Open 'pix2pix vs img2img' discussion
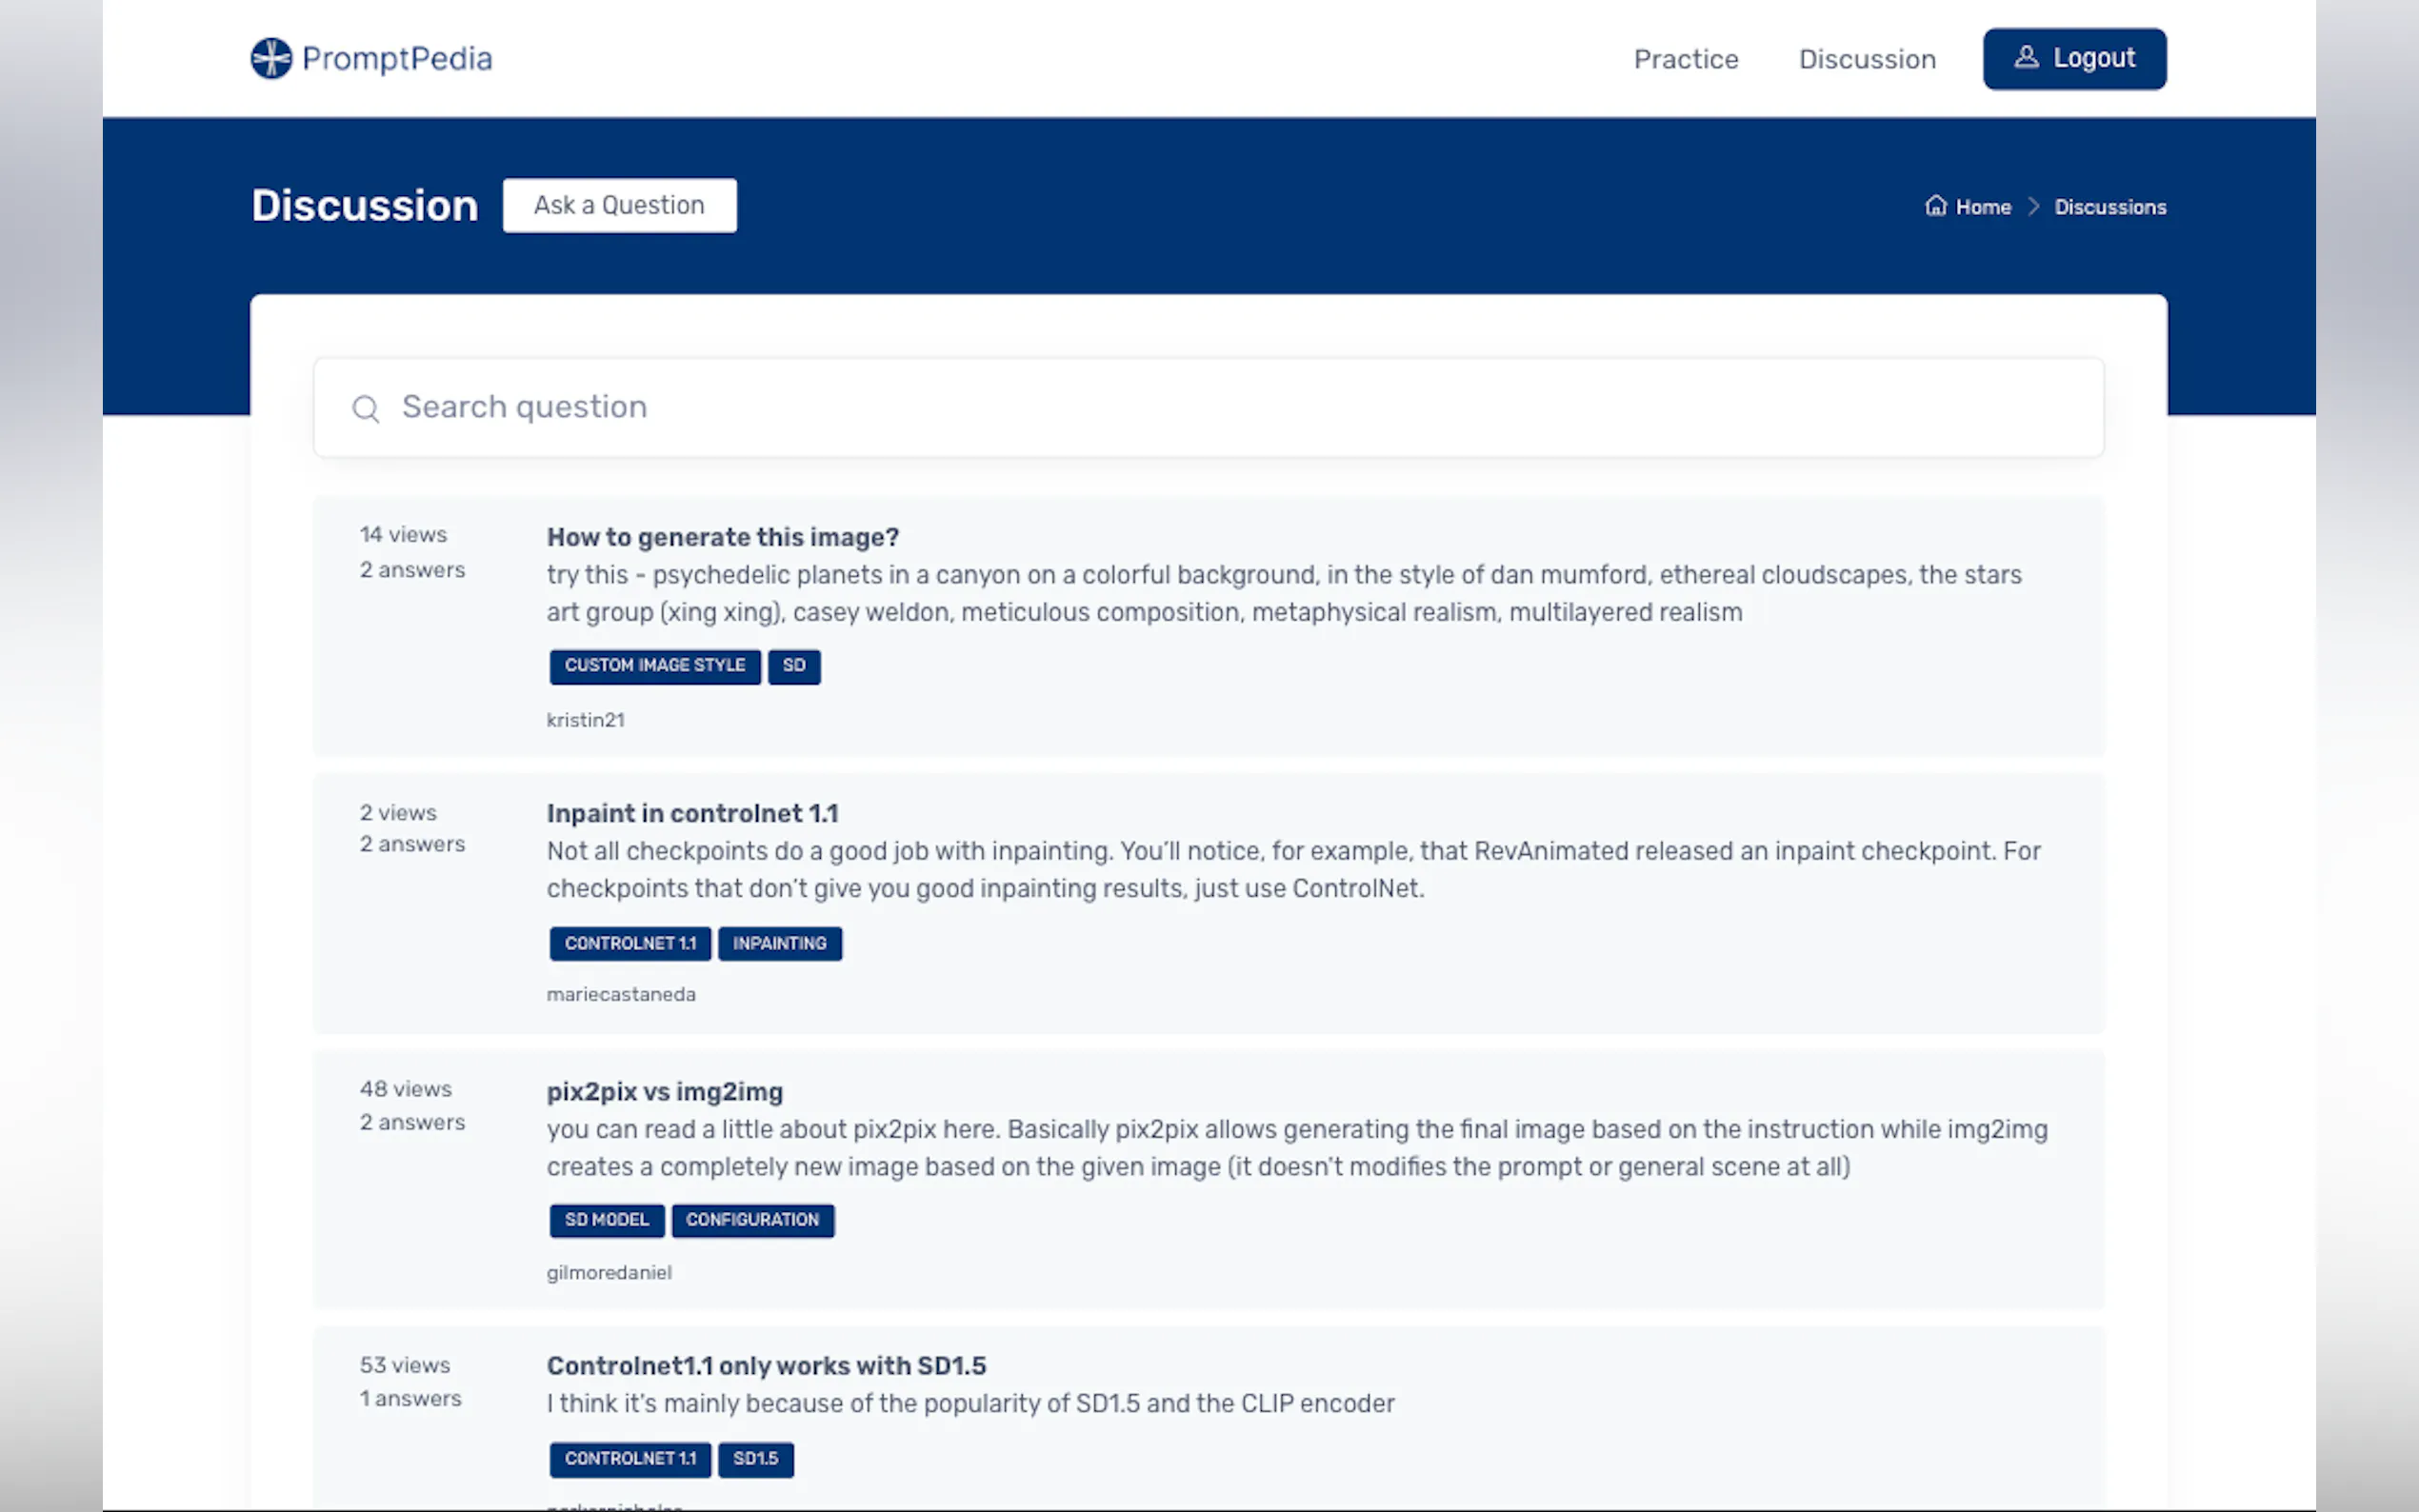 pyautogui.click(x=664, y=1091)
